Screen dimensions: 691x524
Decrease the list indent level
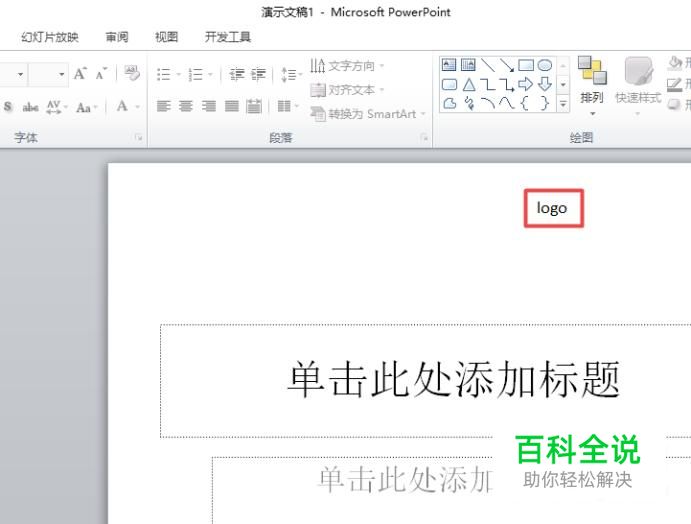coord(237,74)
